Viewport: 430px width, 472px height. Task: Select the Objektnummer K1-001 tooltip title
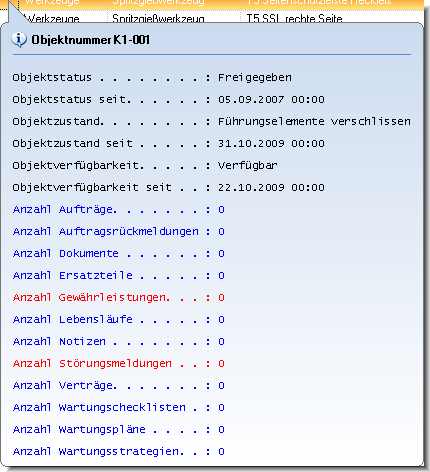(x=90, y=40)
